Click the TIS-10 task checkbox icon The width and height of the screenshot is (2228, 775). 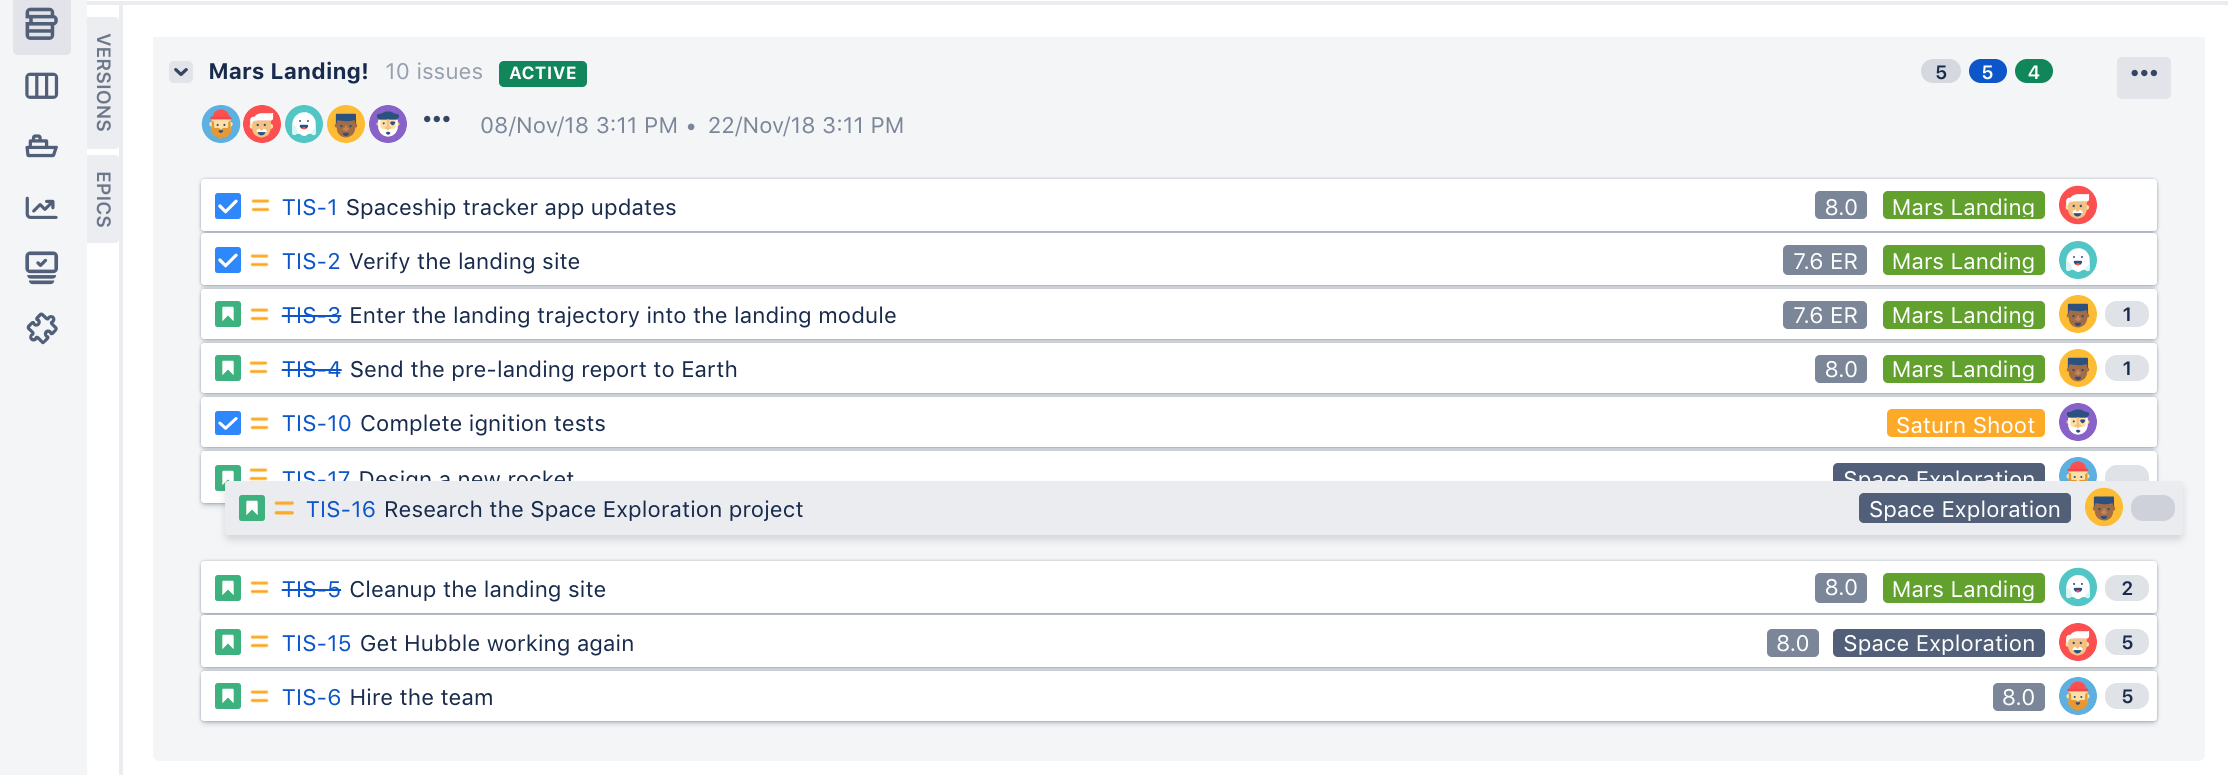tap(228, 422)
